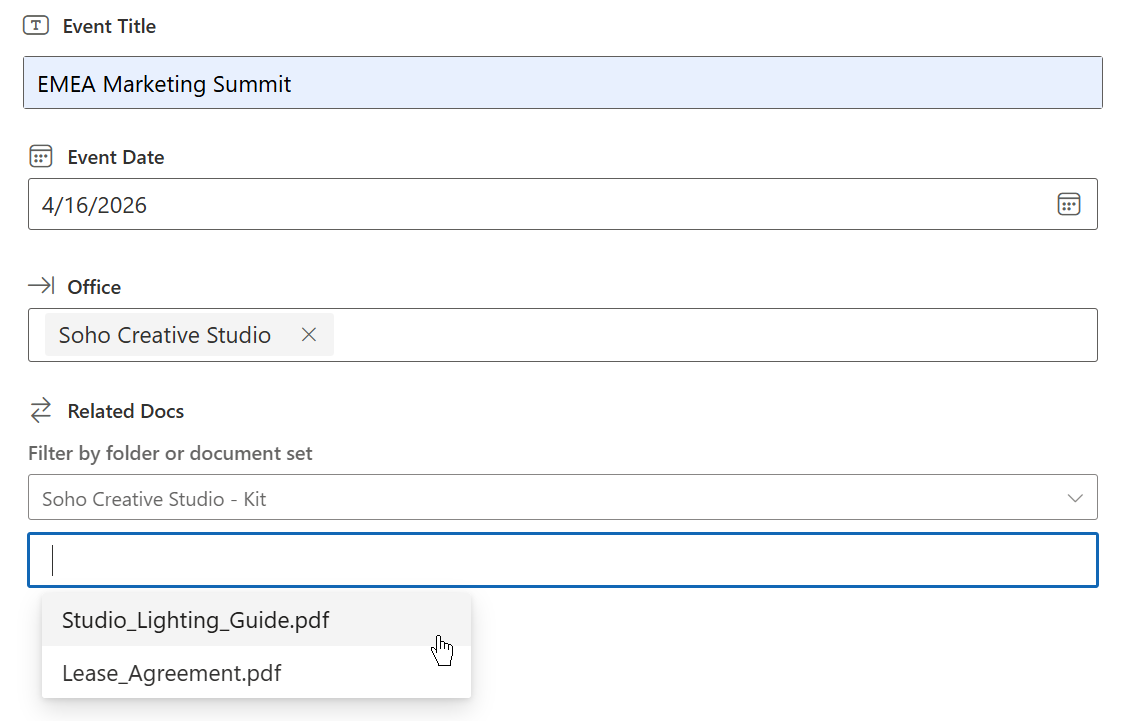Screen dimensions: 1127x721
Task: Click the 'Filter by folder or document set' text
Action: point(170,453)
